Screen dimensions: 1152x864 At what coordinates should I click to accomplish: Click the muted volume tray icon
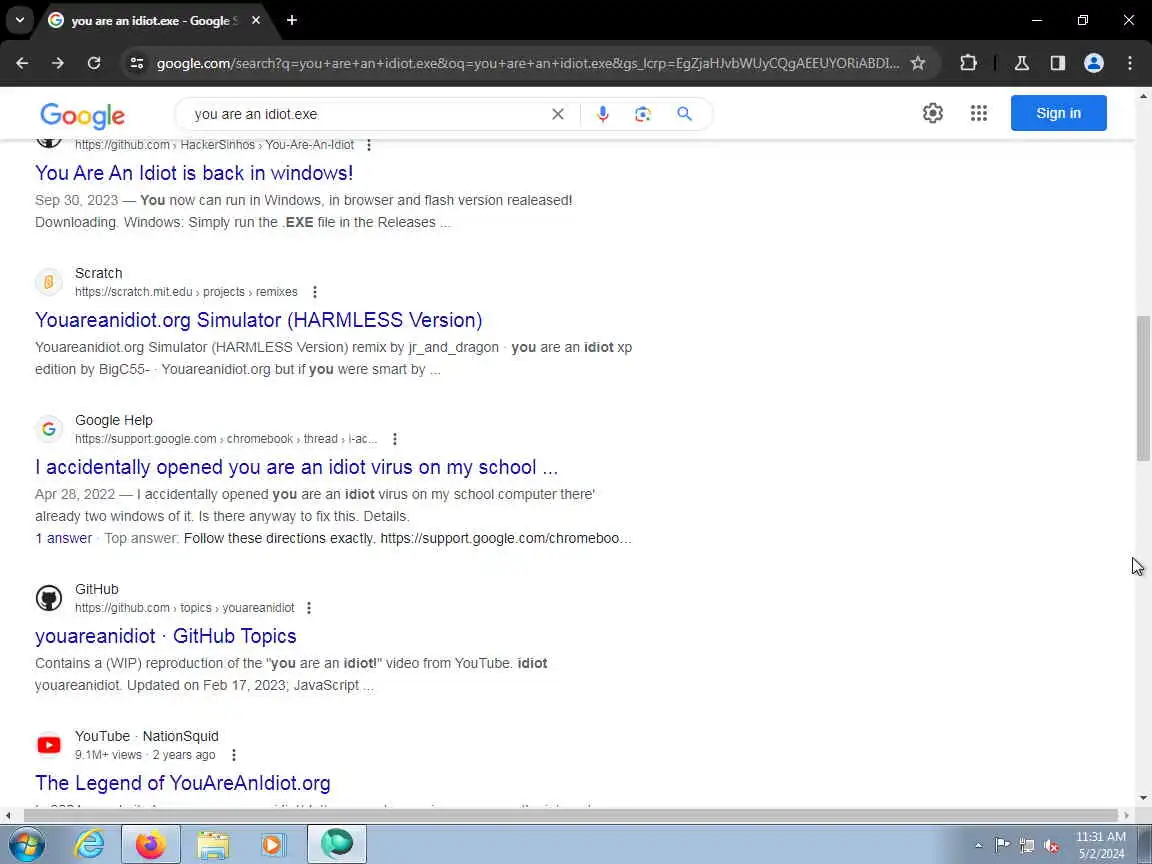(1051, 846)
